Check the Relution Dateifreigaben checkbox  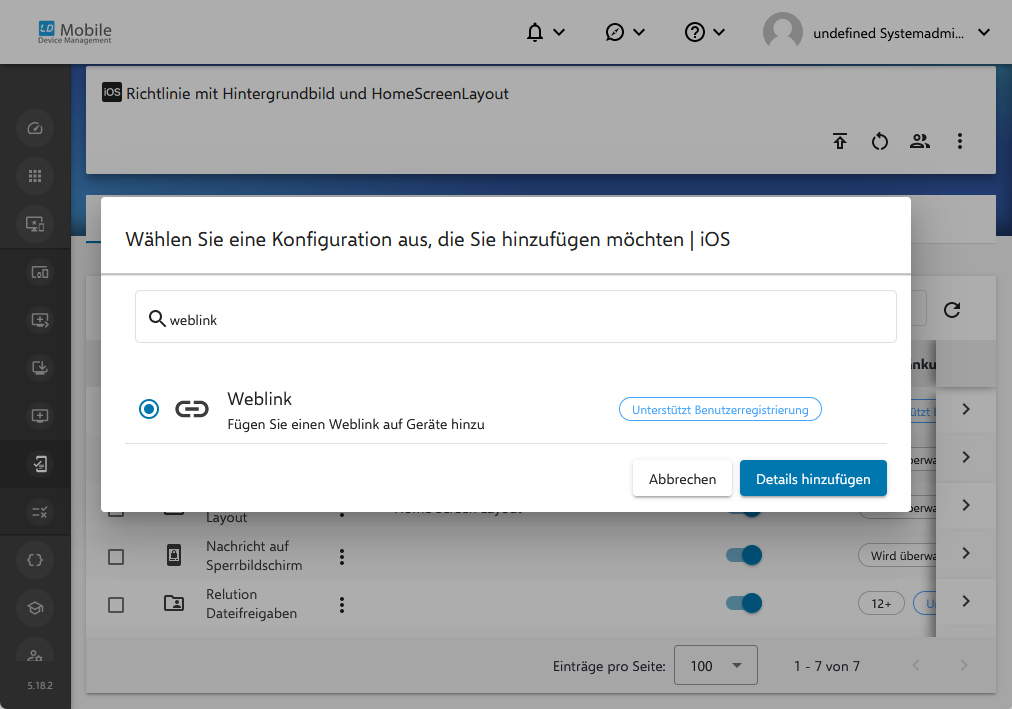pyautogui.click(x=116, y=605)
